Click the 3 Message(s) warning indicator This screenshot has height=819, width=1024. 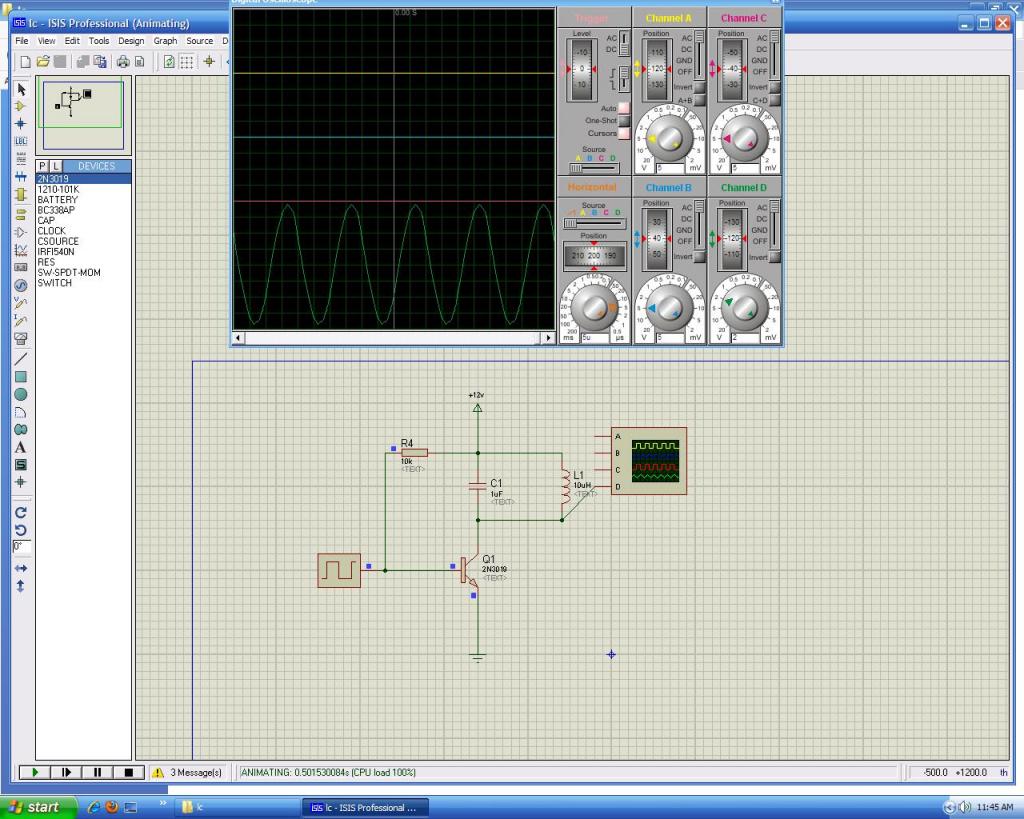(188, 772)
